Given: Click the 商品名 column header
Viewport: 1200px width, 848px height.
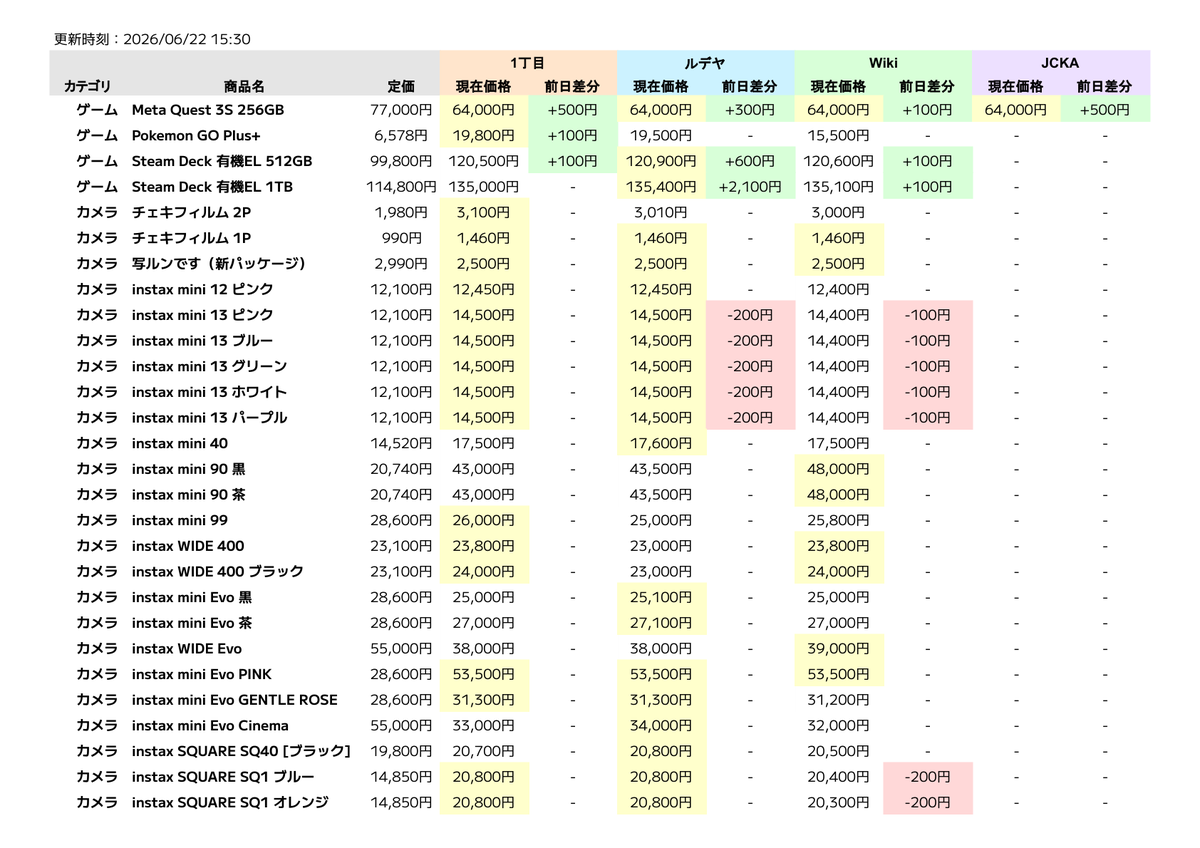Looking at the screenshot, I should pos(244,87).
